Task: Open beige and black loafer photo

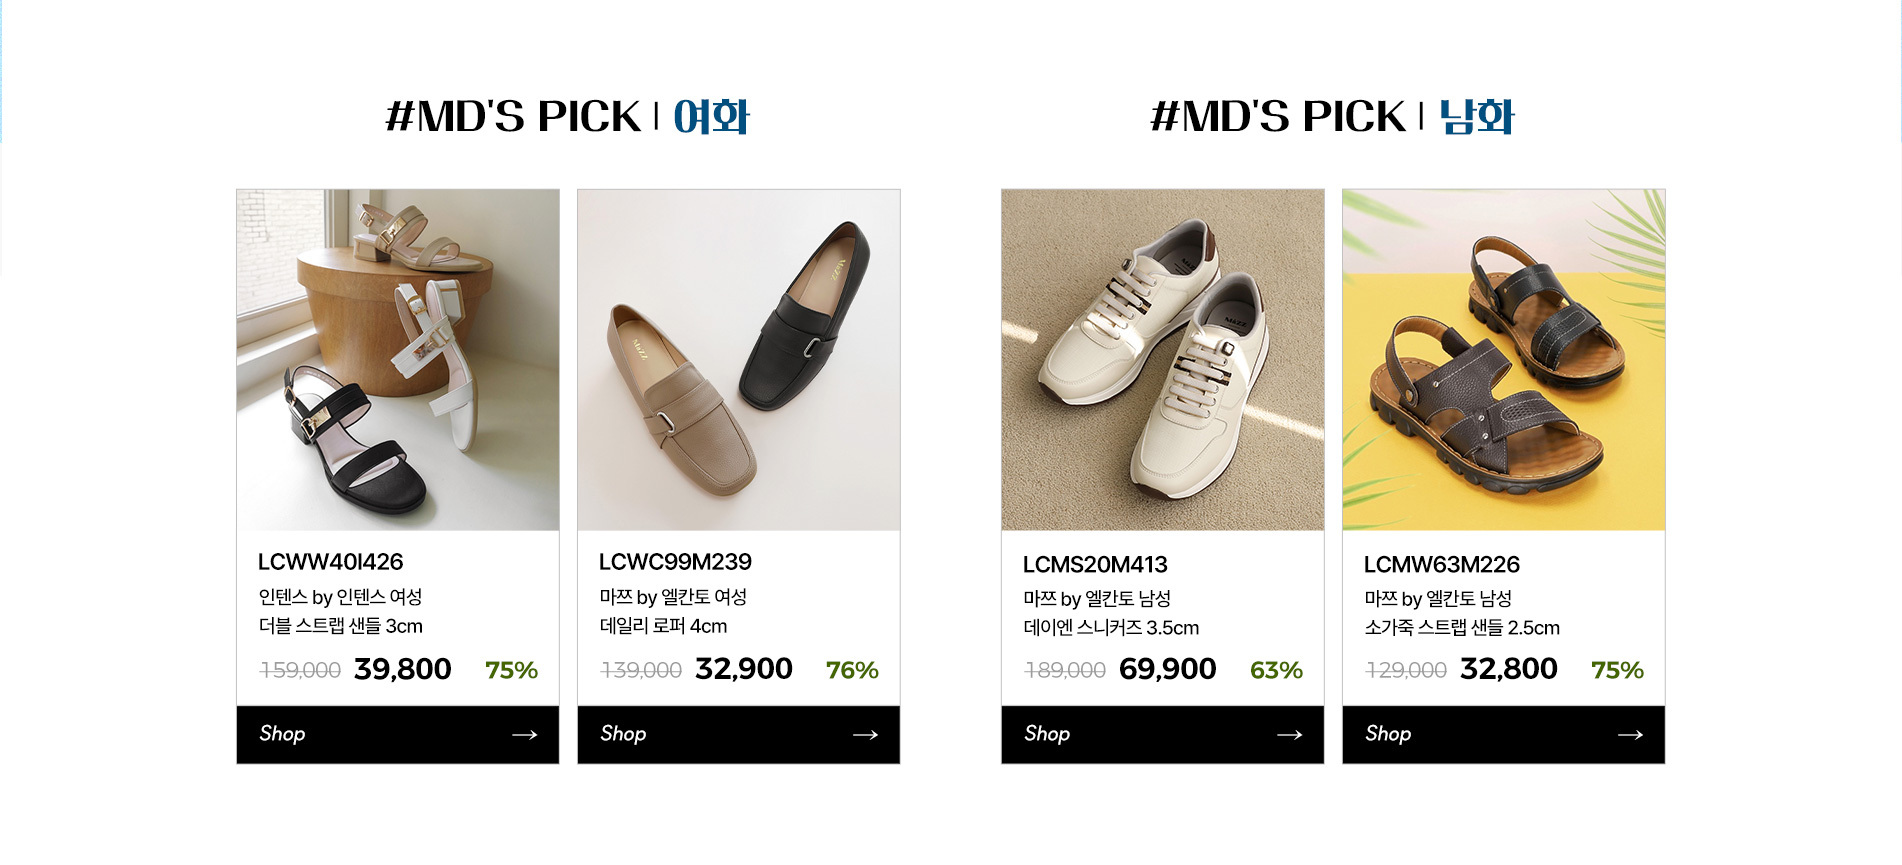Action: 739,360
